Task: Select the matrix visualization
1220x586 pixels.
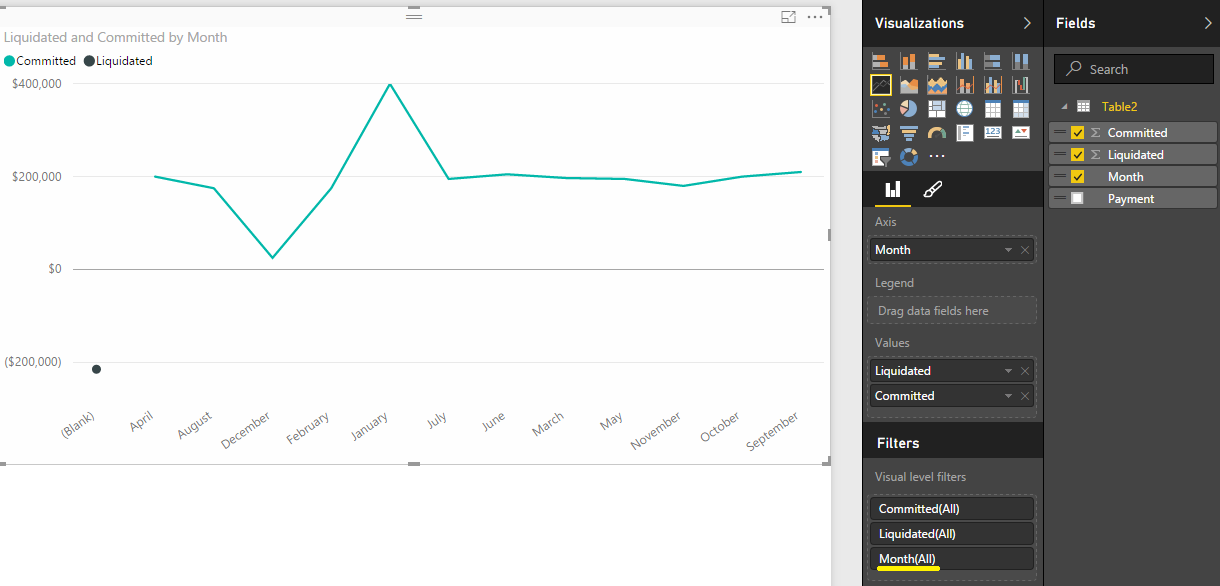Action: tap(1021, 109)
